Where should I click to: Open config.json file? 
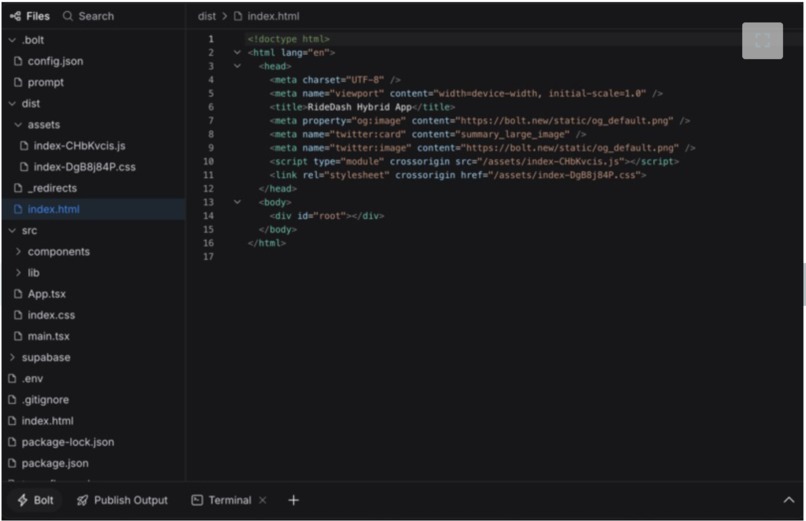point(55,61)
